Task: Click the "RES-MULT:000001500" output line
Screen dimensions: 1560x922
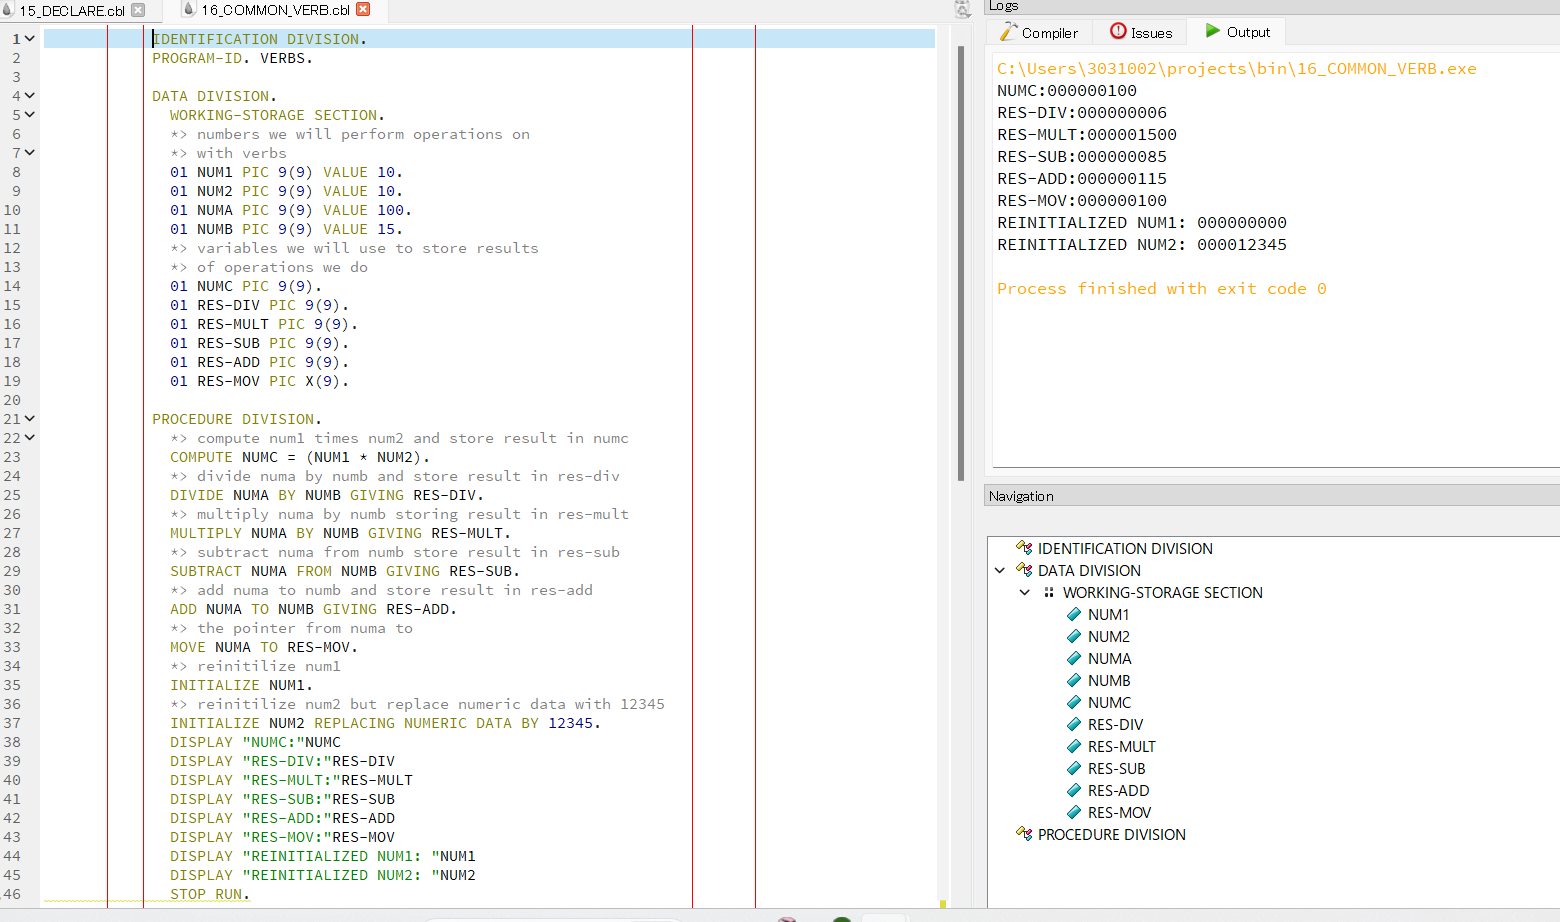Action: tap(1086, 135)
